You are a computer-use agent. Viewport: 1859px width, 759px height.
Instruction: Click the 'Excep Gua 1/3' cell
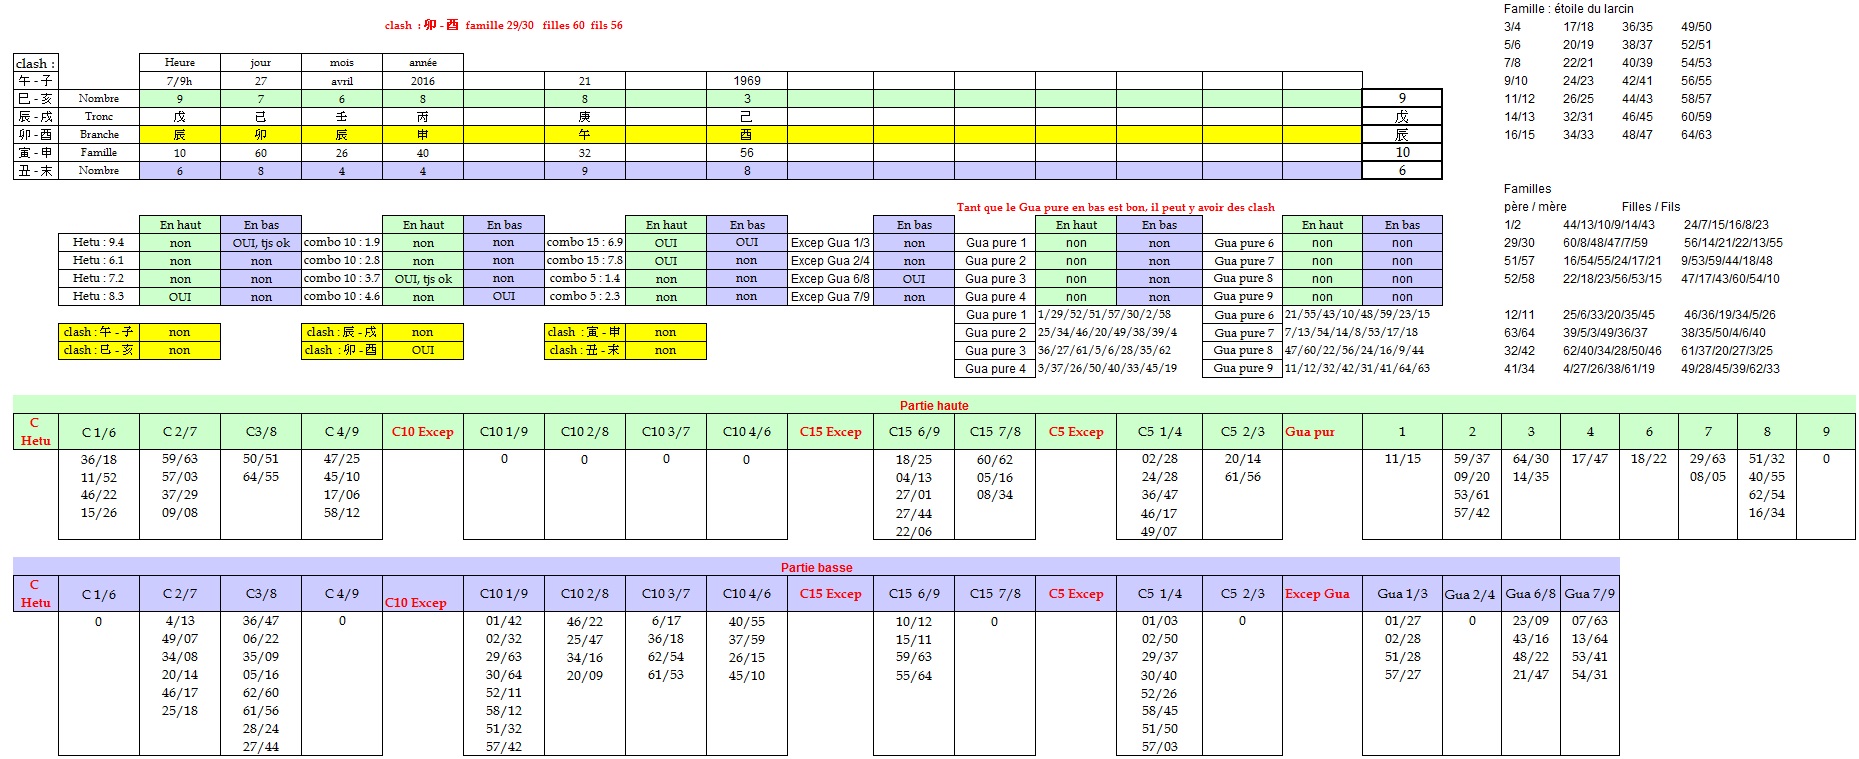point(830,242)
